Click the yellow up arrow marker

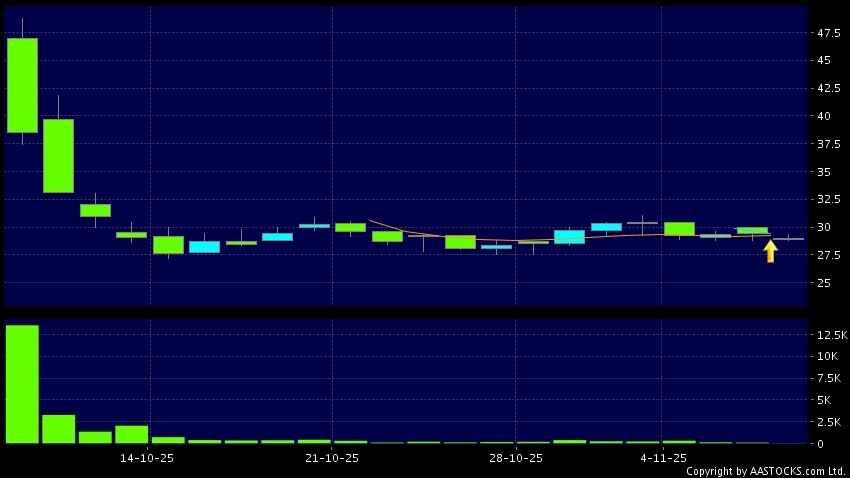click(x=770, y=251)
